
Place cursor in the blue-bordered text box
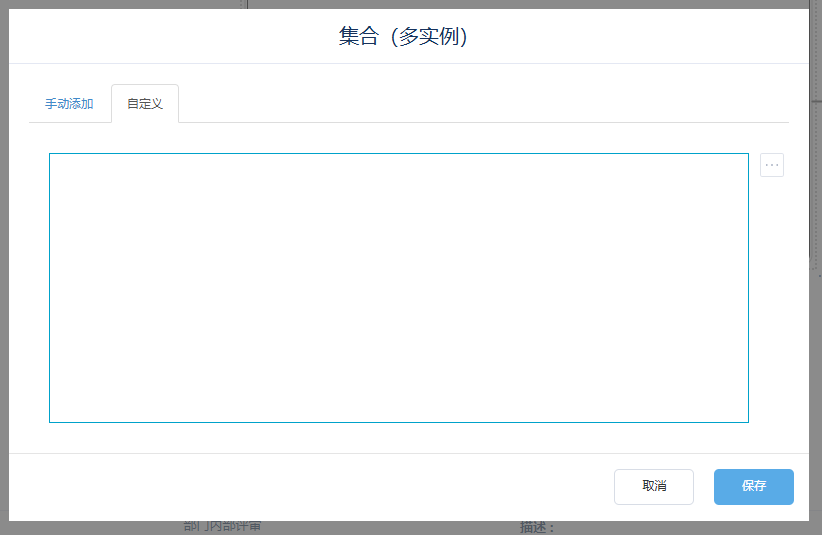[x=398, y=287]
